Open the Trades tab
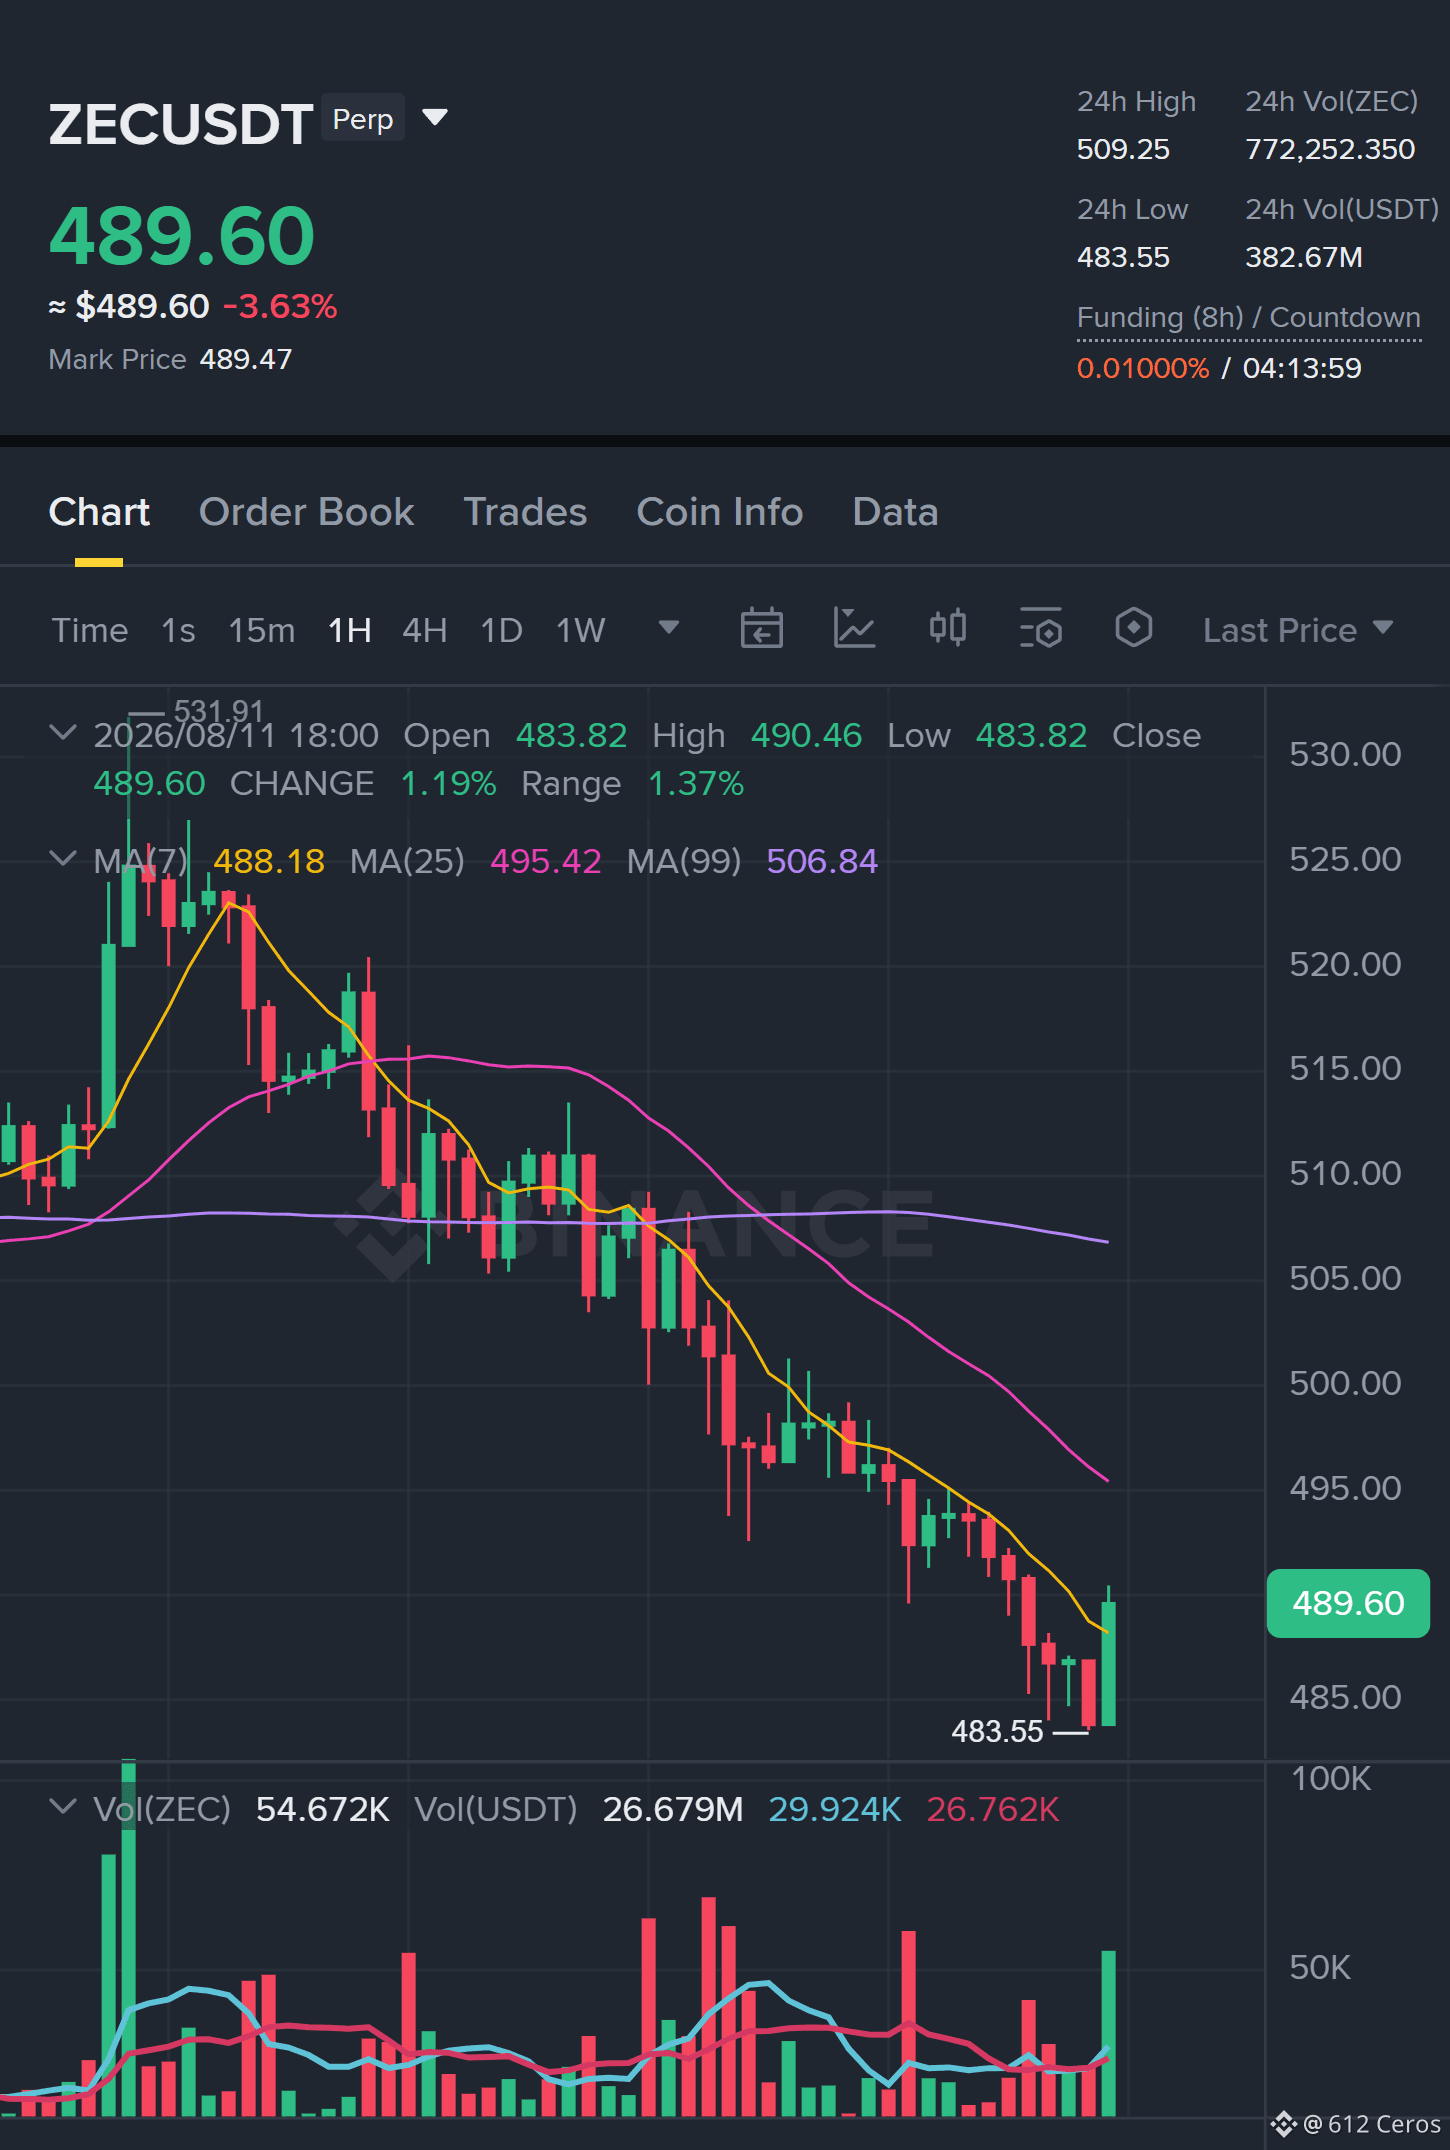Image resolution: width=1450 pixels, height=2150 pixels. point(525,512)
